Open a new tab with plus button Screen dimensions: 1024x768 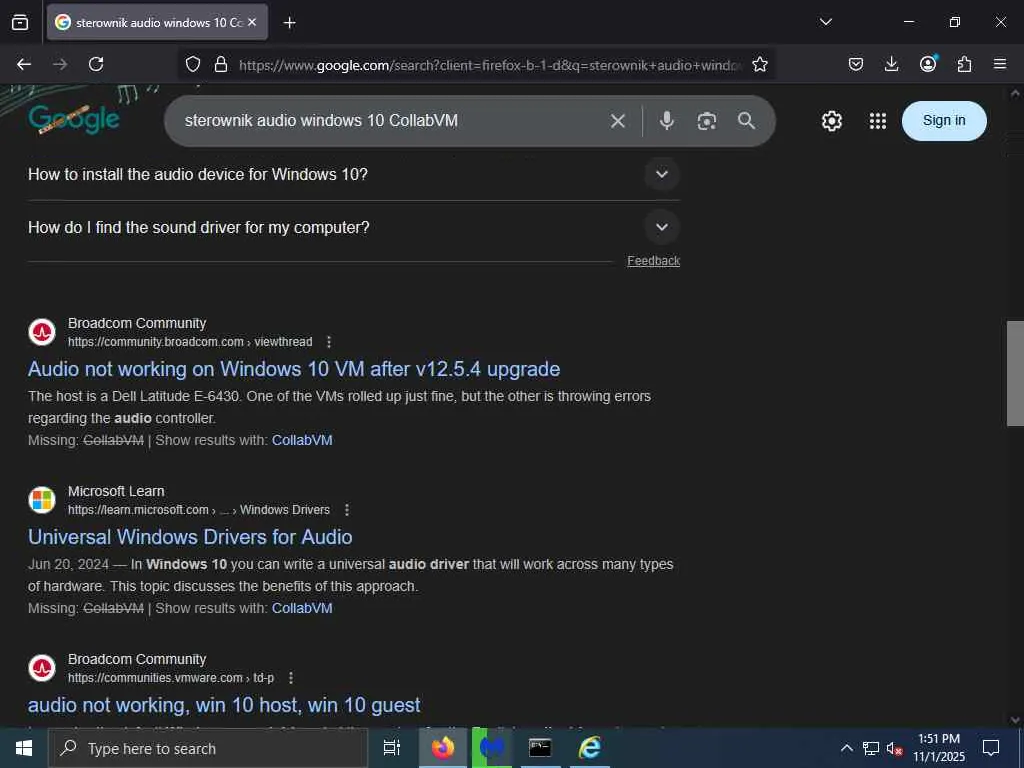(289, 23)
